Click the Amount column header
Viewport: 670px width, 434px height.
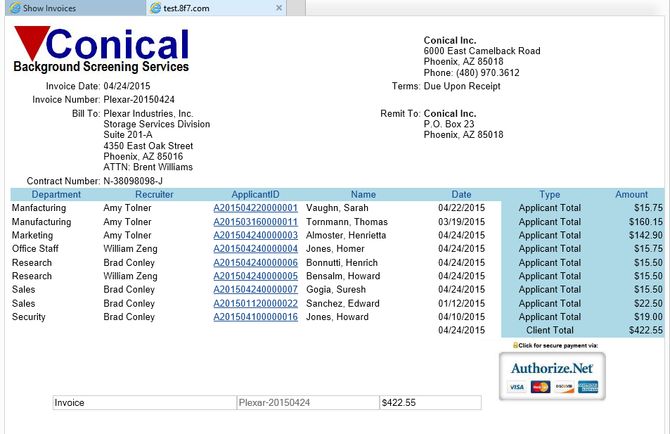632,194
